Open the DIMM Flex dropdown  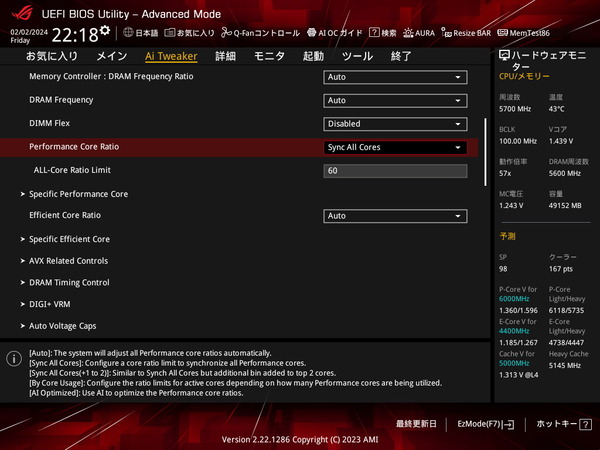pos(395,124)
